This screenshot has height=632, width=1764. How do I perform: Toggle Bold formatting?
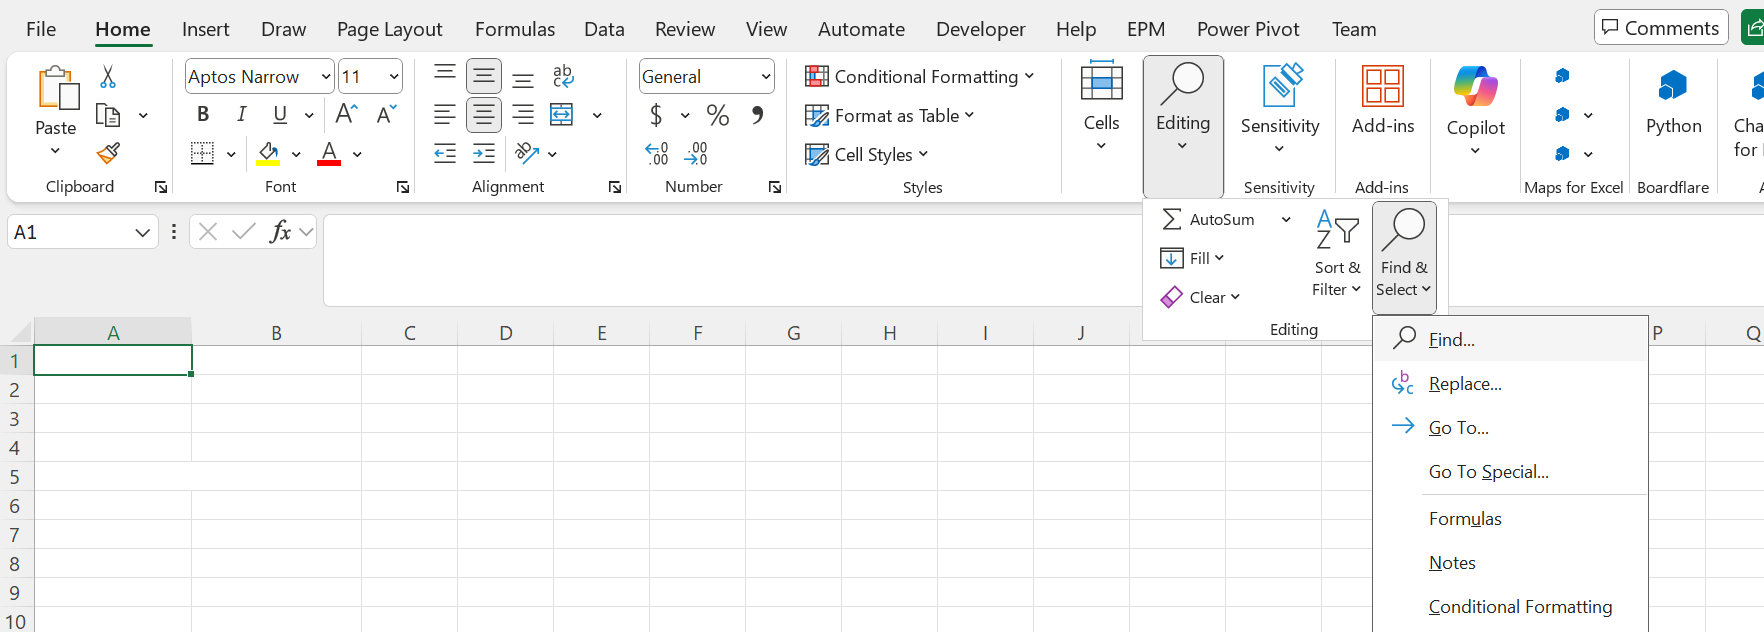coord(203,115)
